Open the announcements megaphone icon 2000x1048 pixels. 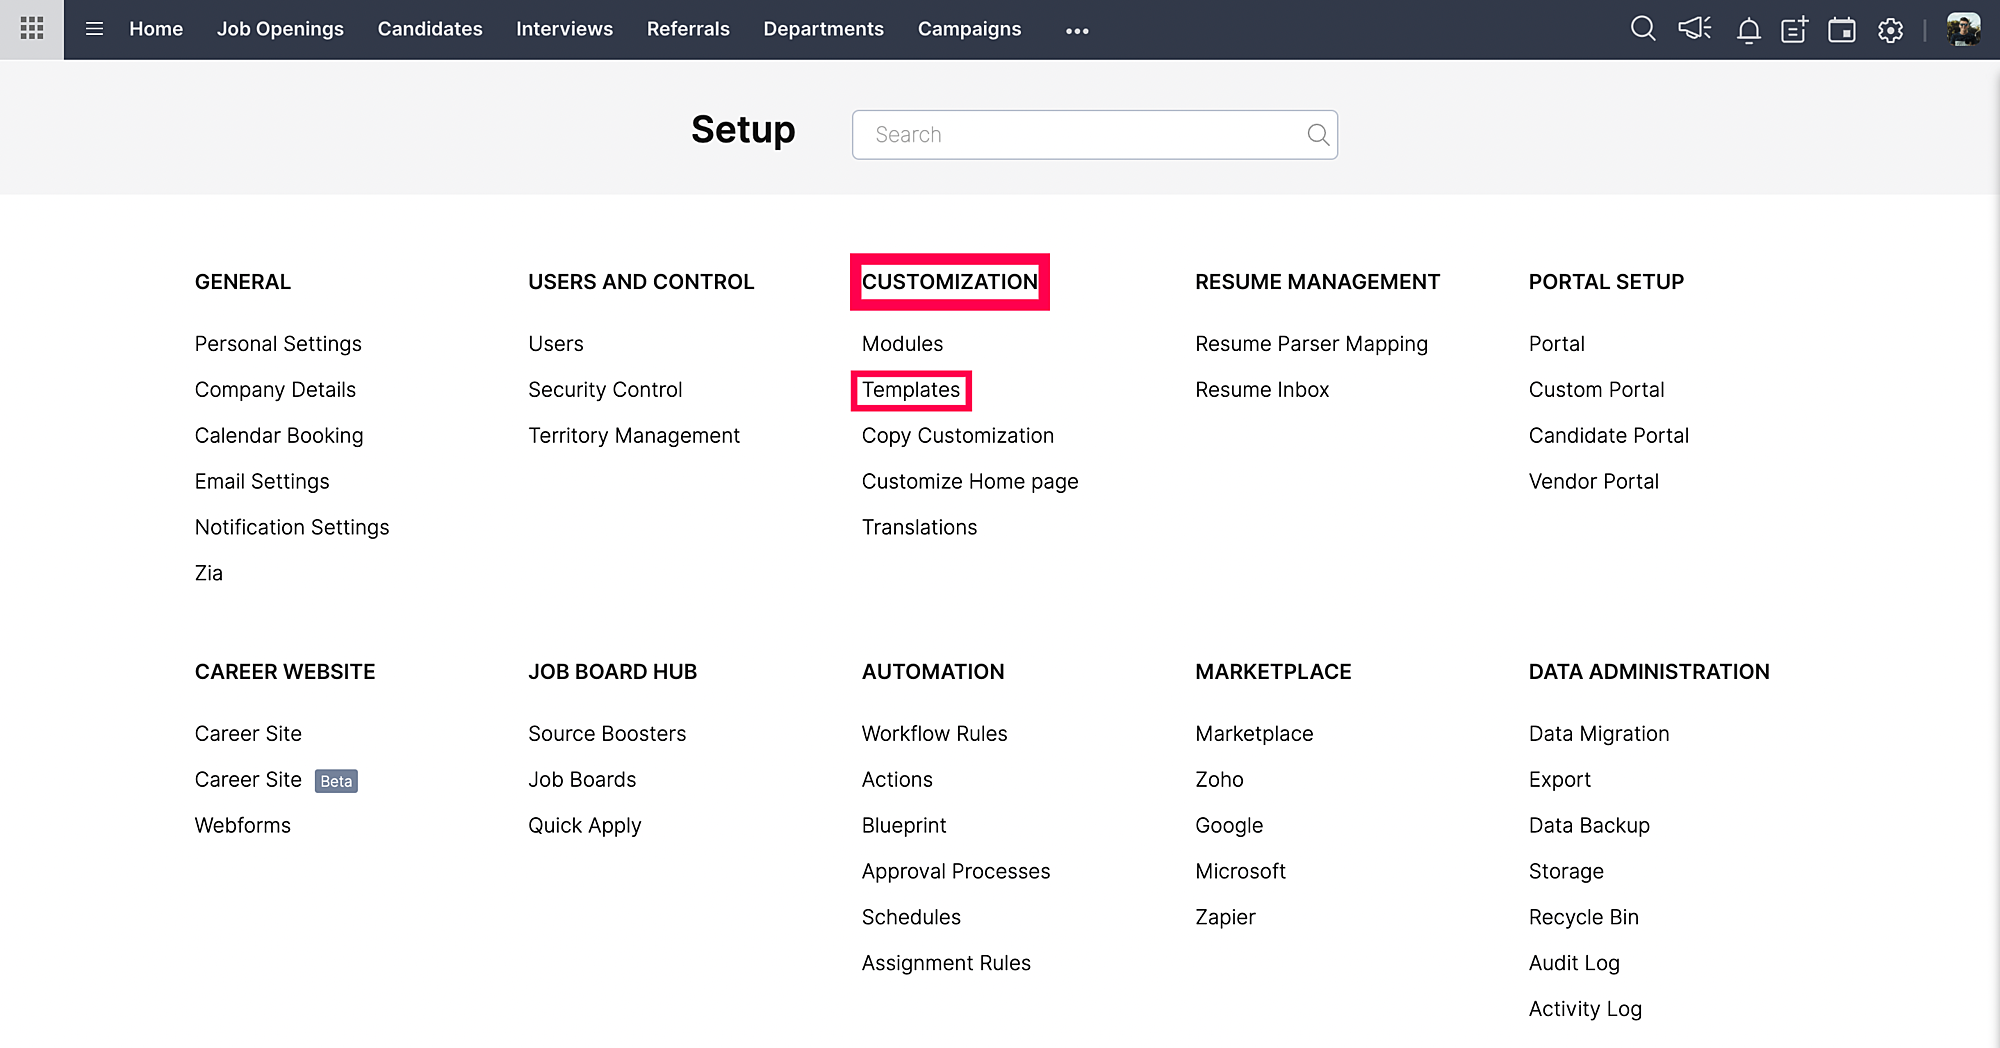pyautogui.click(x=1694, y=29)
